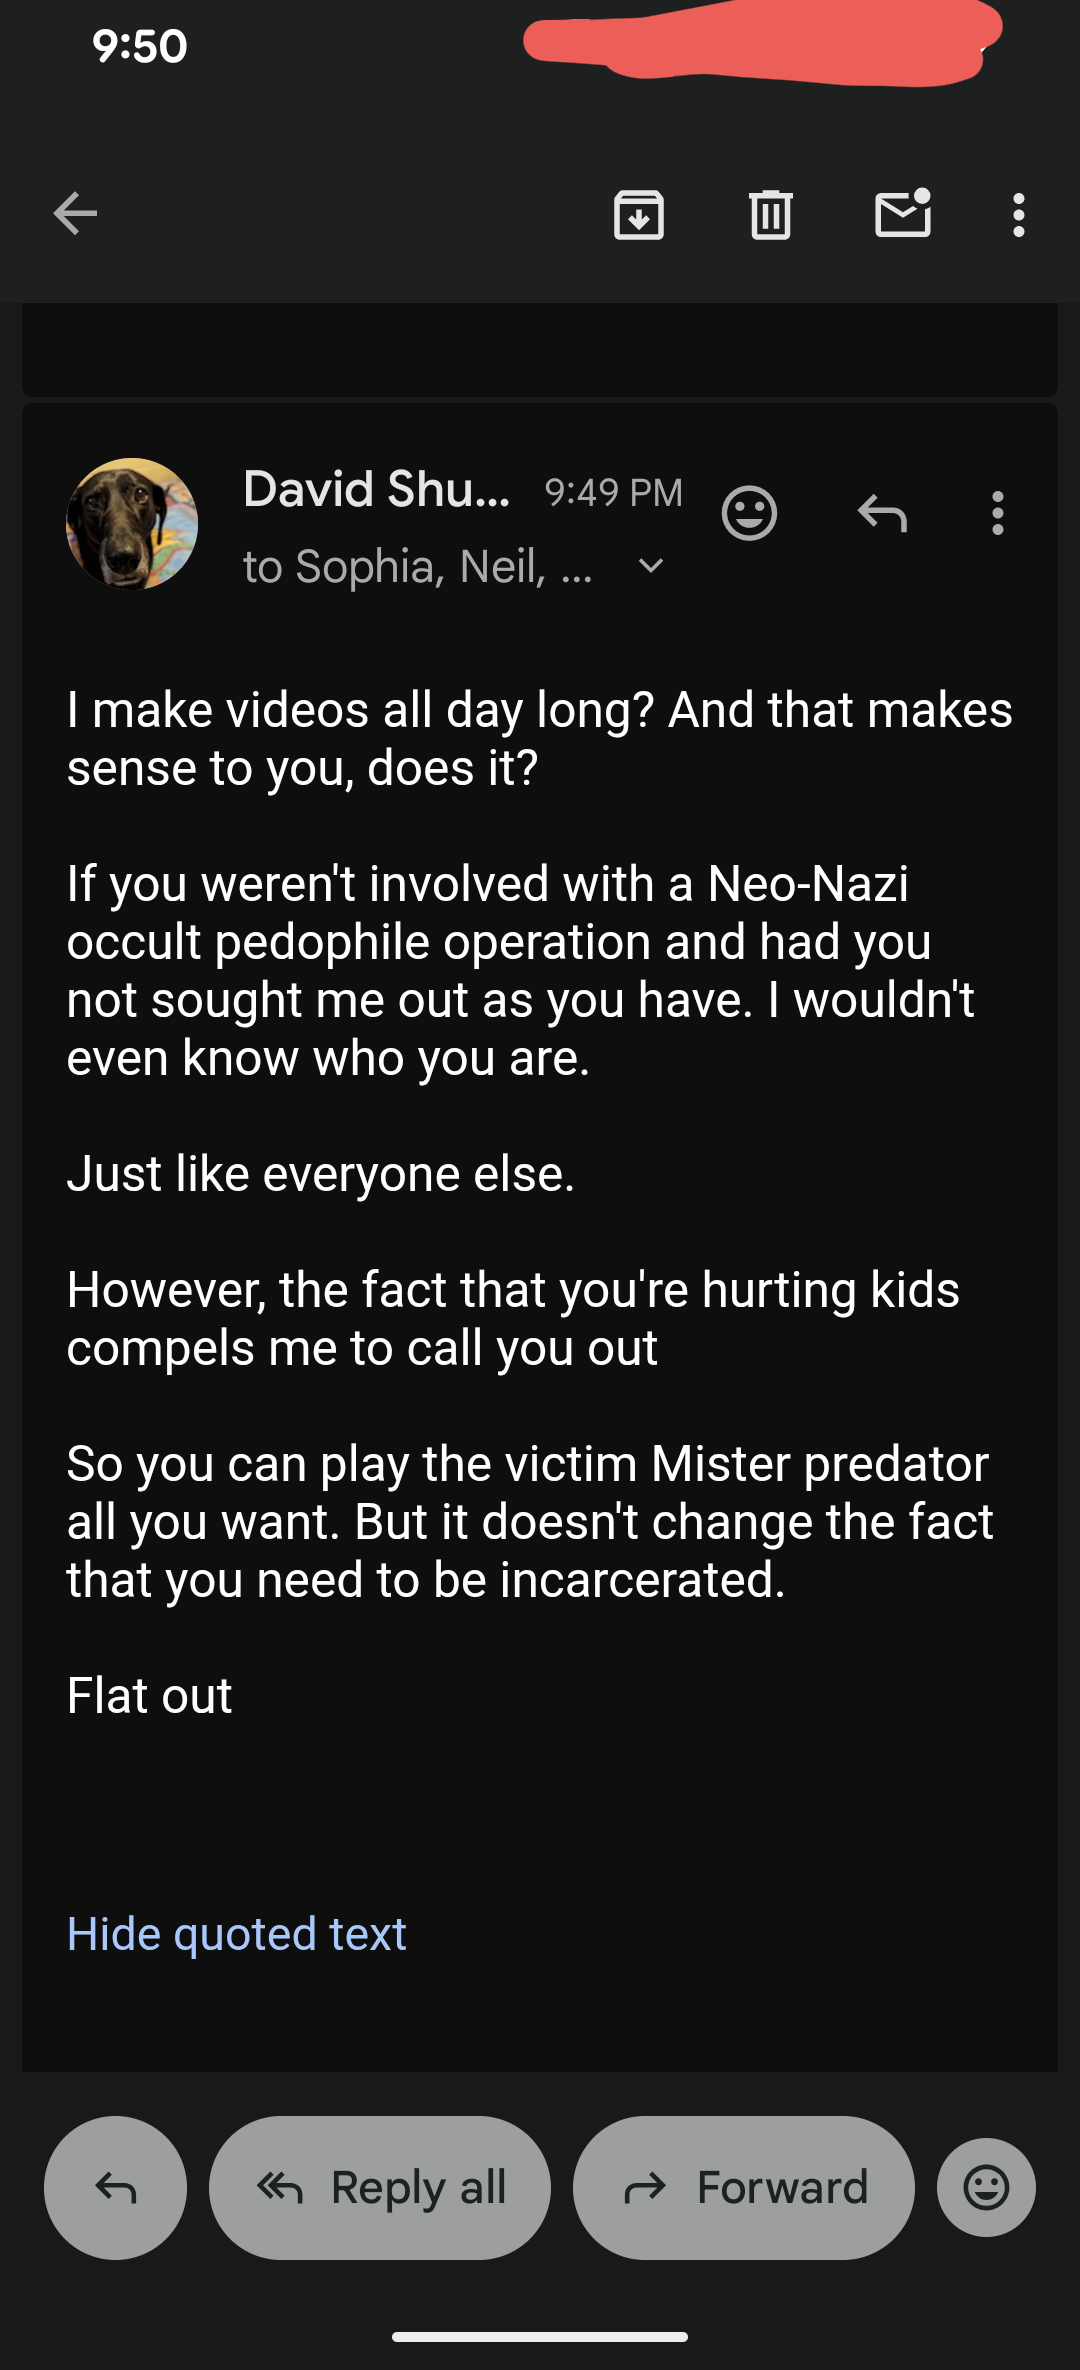Tap the Forward button
The height and width of the screenshot is (2370, 1080).
pyautogui.click(x=744, y=2187)
